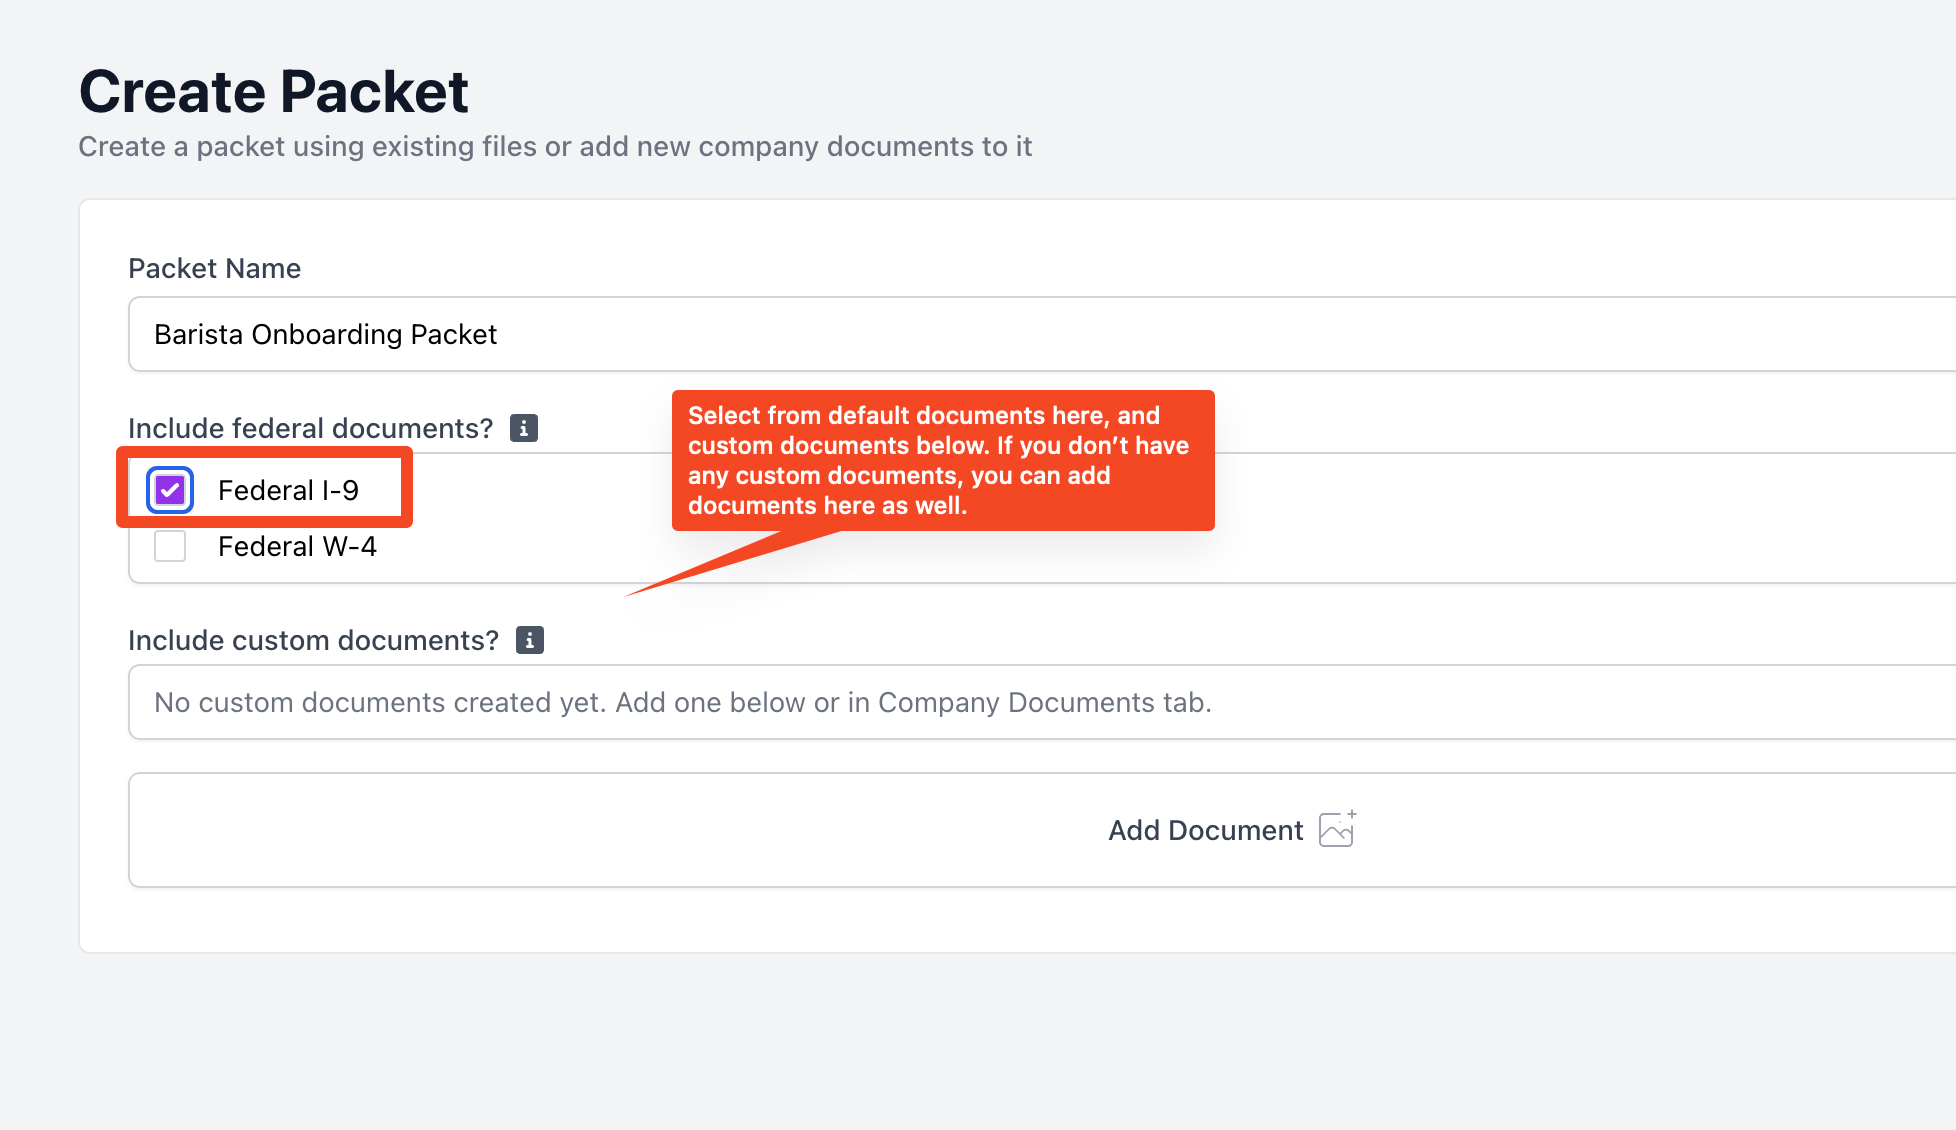The image size is (1956, 1130).
Task: Click the page subtitle about existing files
Action: tap(555, 146)
